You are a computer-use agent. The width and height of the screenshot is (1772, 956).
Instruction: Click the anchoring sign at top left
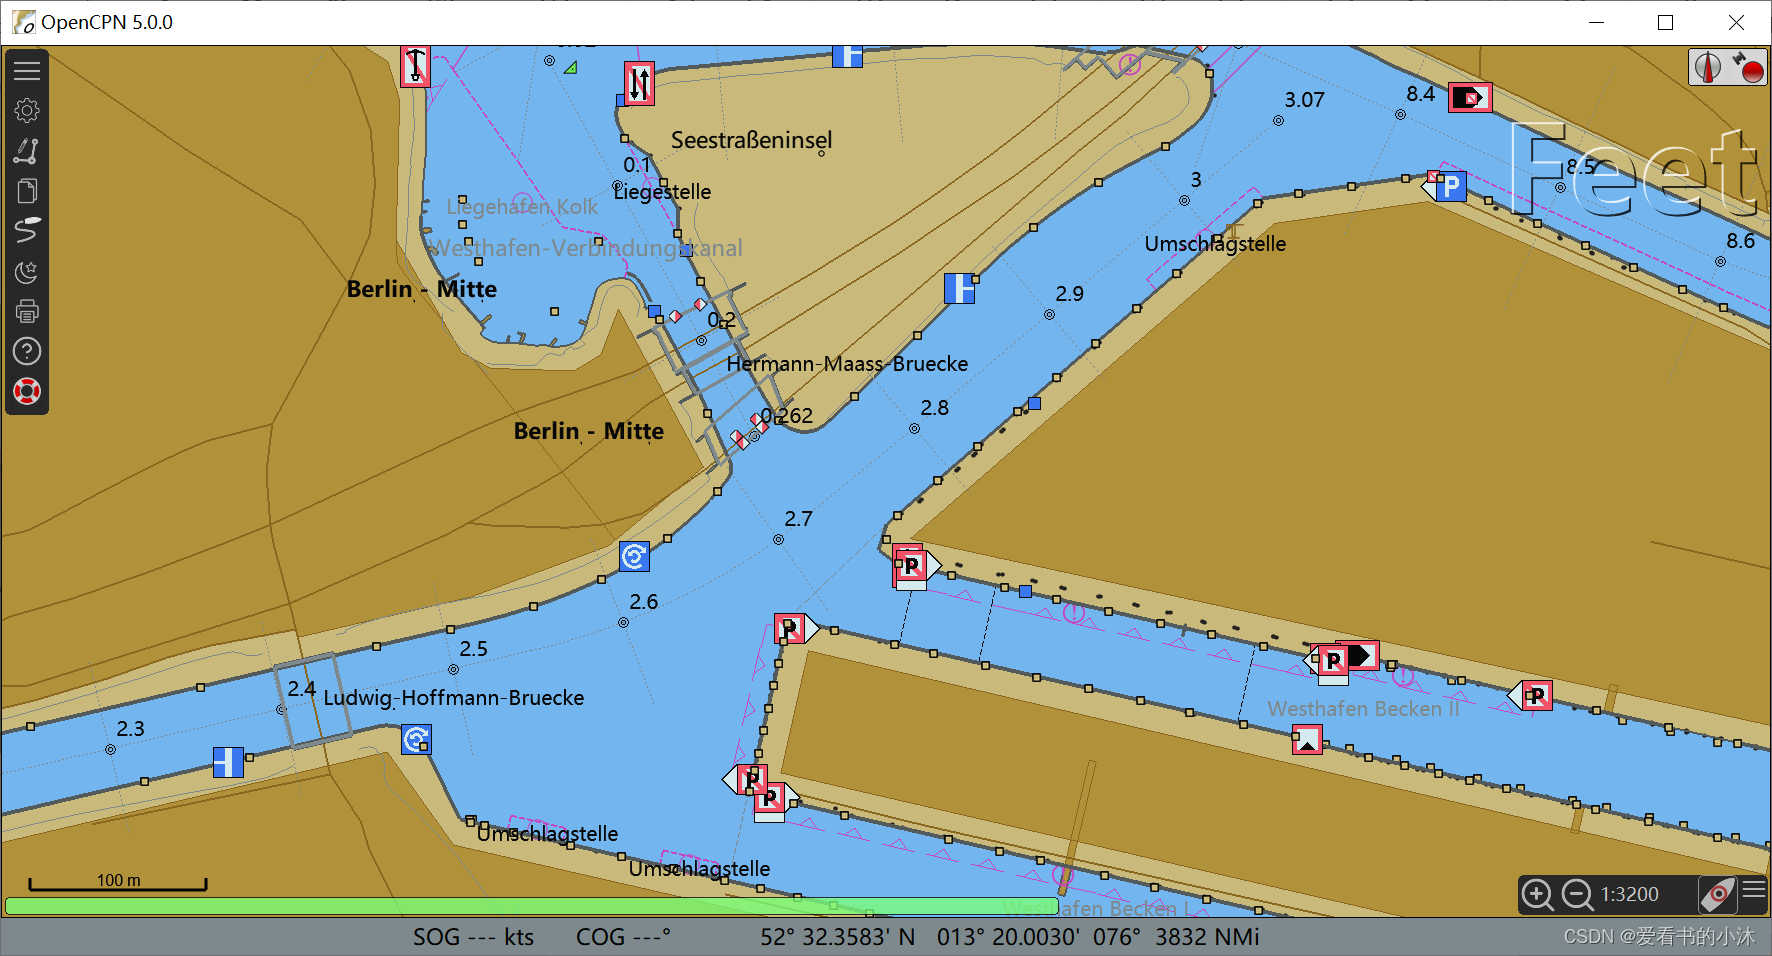415,66
